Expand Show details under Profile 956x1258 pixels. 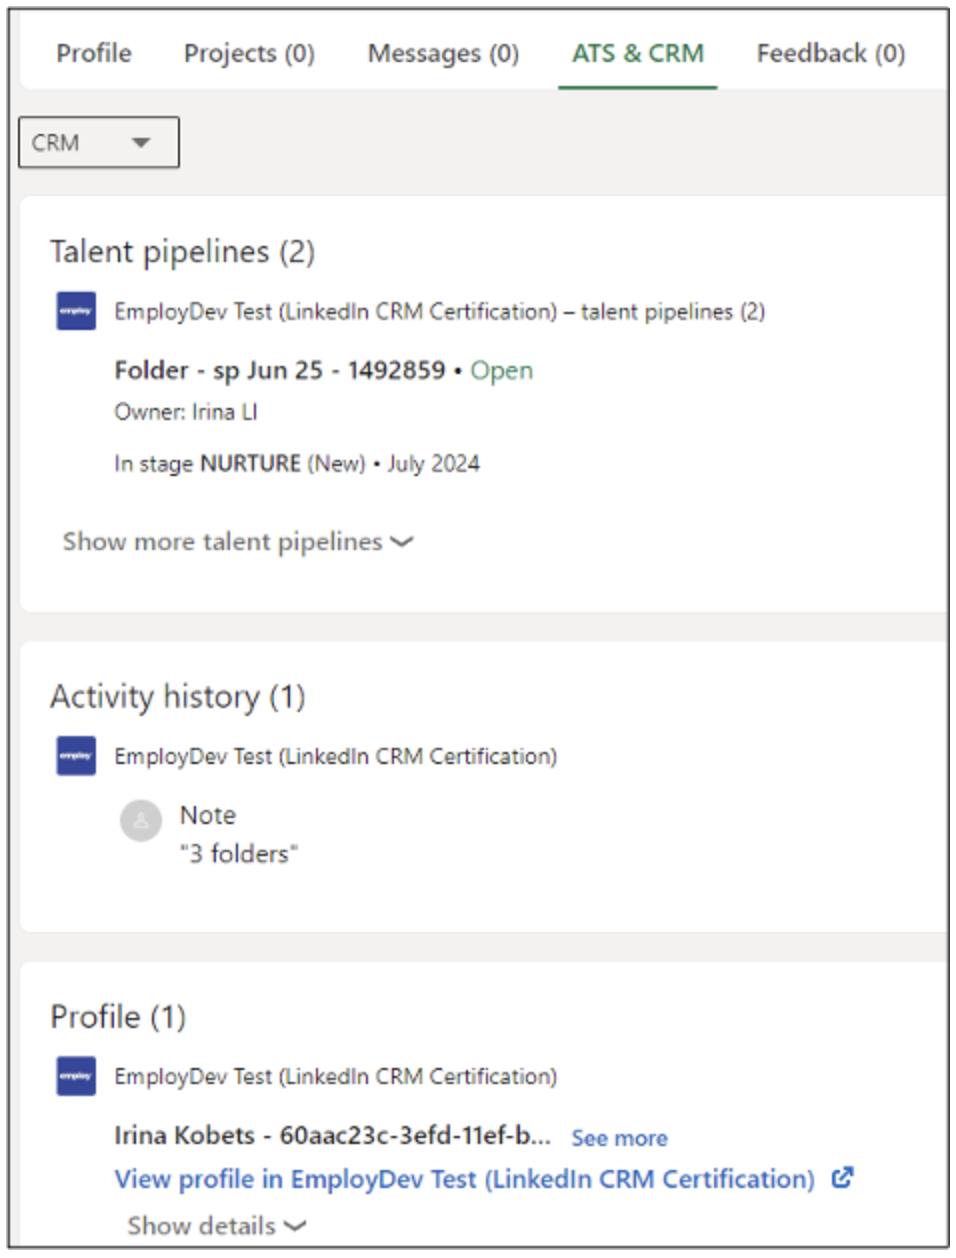(x=217, y=1226)
